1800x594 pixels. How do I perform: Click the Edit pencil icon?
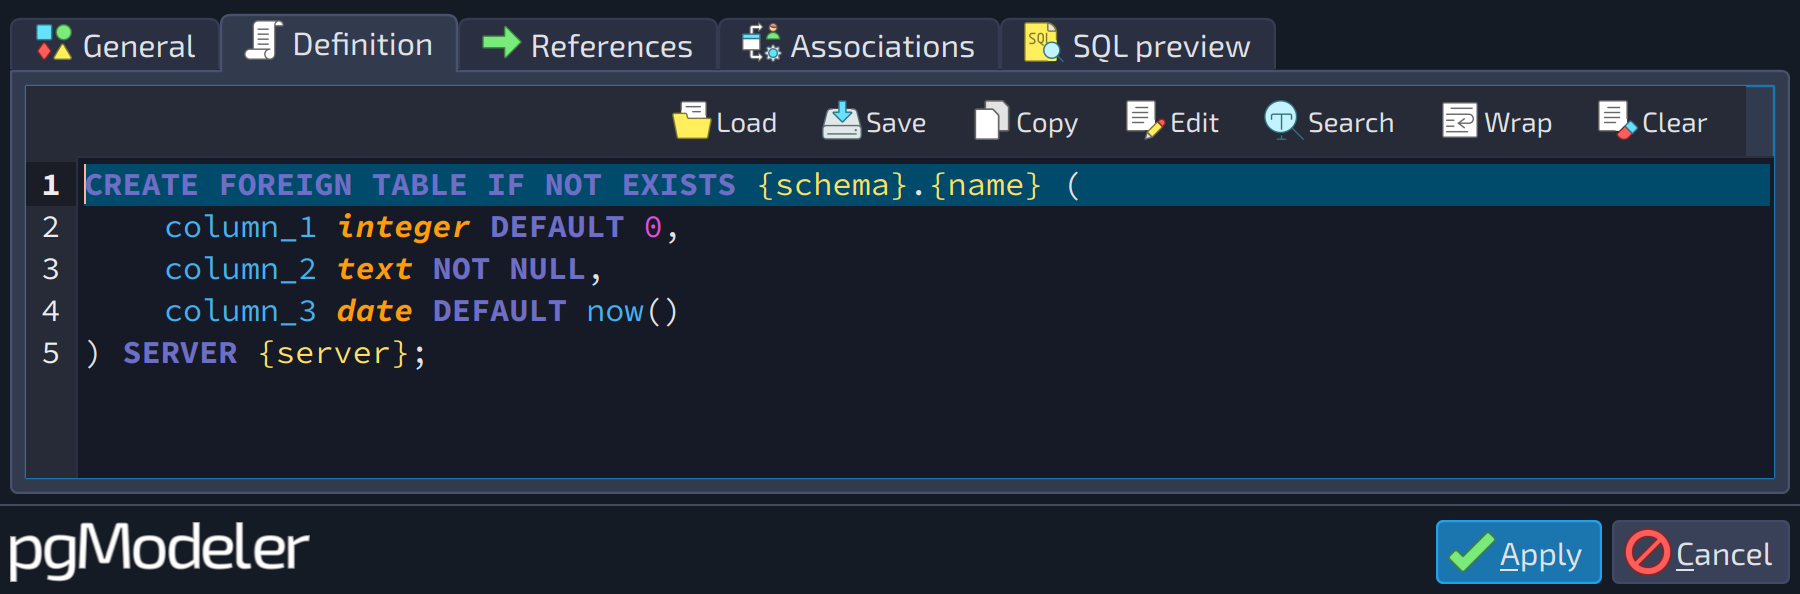click(x=1145, y=121)
